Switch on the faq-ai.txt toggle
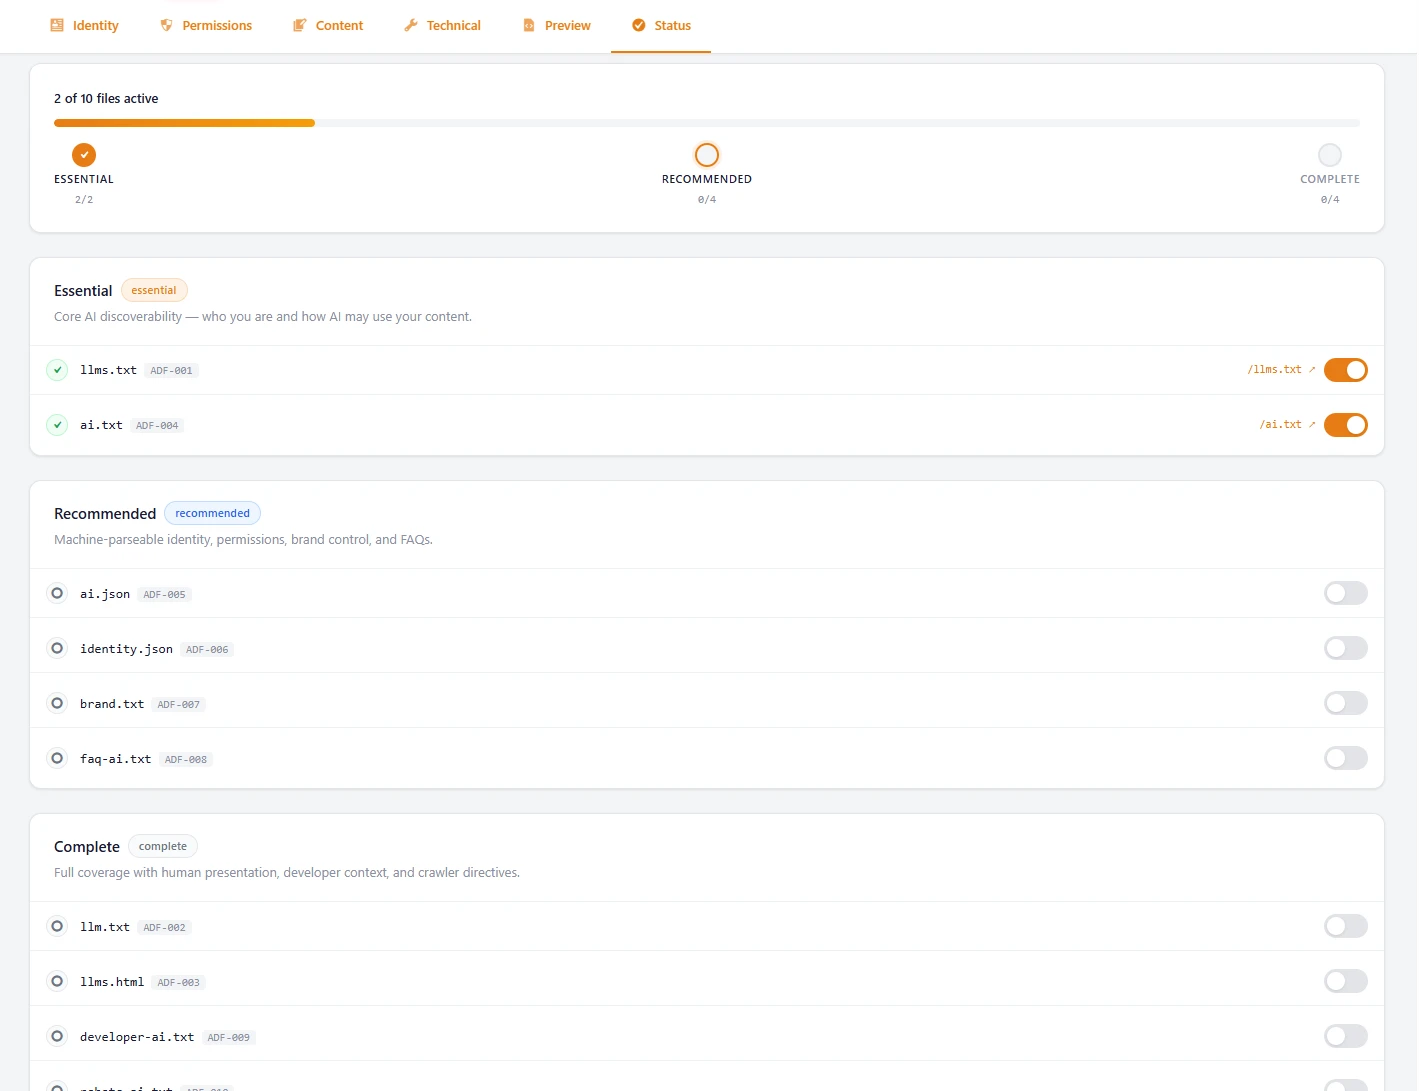 click(x=1346, y=758)
